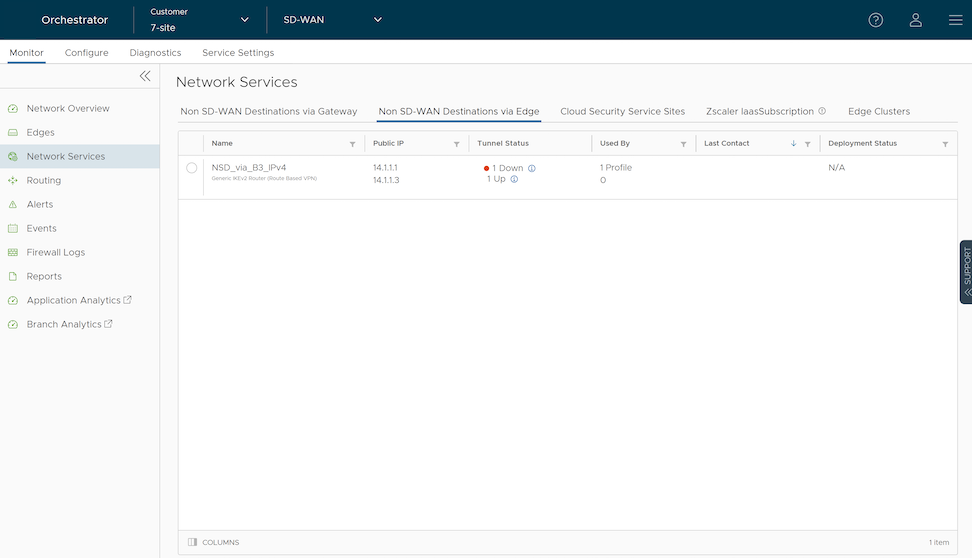The image size is (972, 558).
Task: Open the SD-WAN service dropdown
Action: point(377,20)
